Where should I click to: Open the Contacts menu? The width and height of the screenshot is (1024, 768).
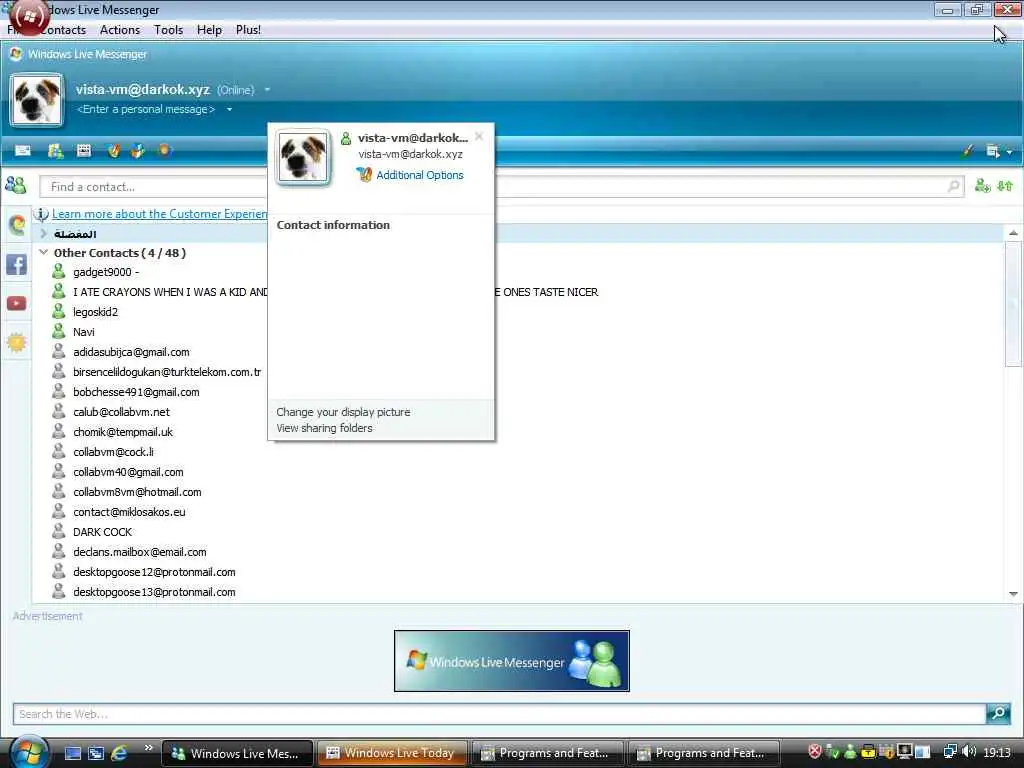pos(63,30)
